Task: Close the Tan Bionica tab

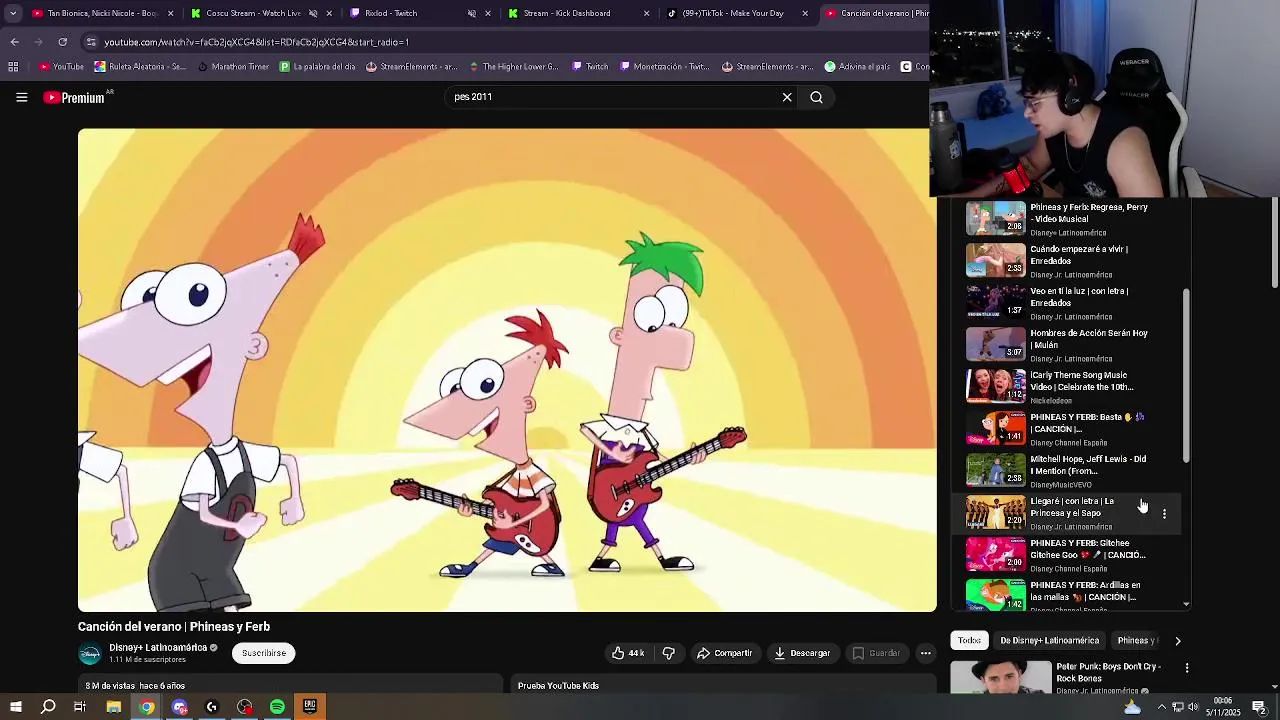Action: tap(171, 13)
